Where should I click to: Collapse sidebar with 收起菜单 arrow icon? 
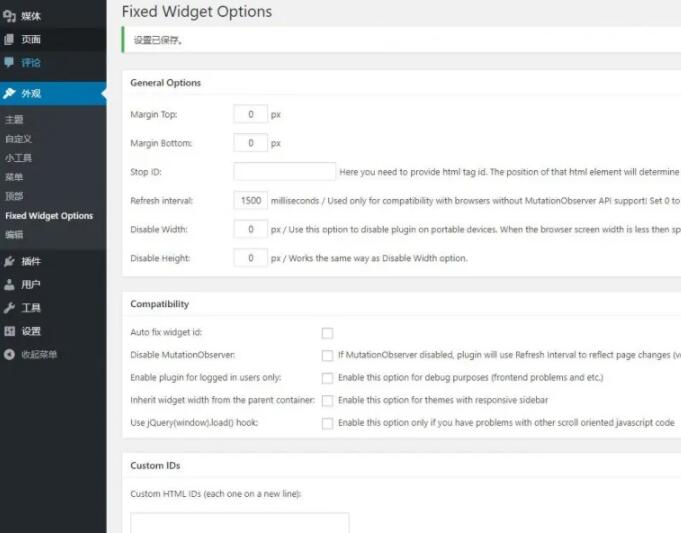tap(9, 354)
